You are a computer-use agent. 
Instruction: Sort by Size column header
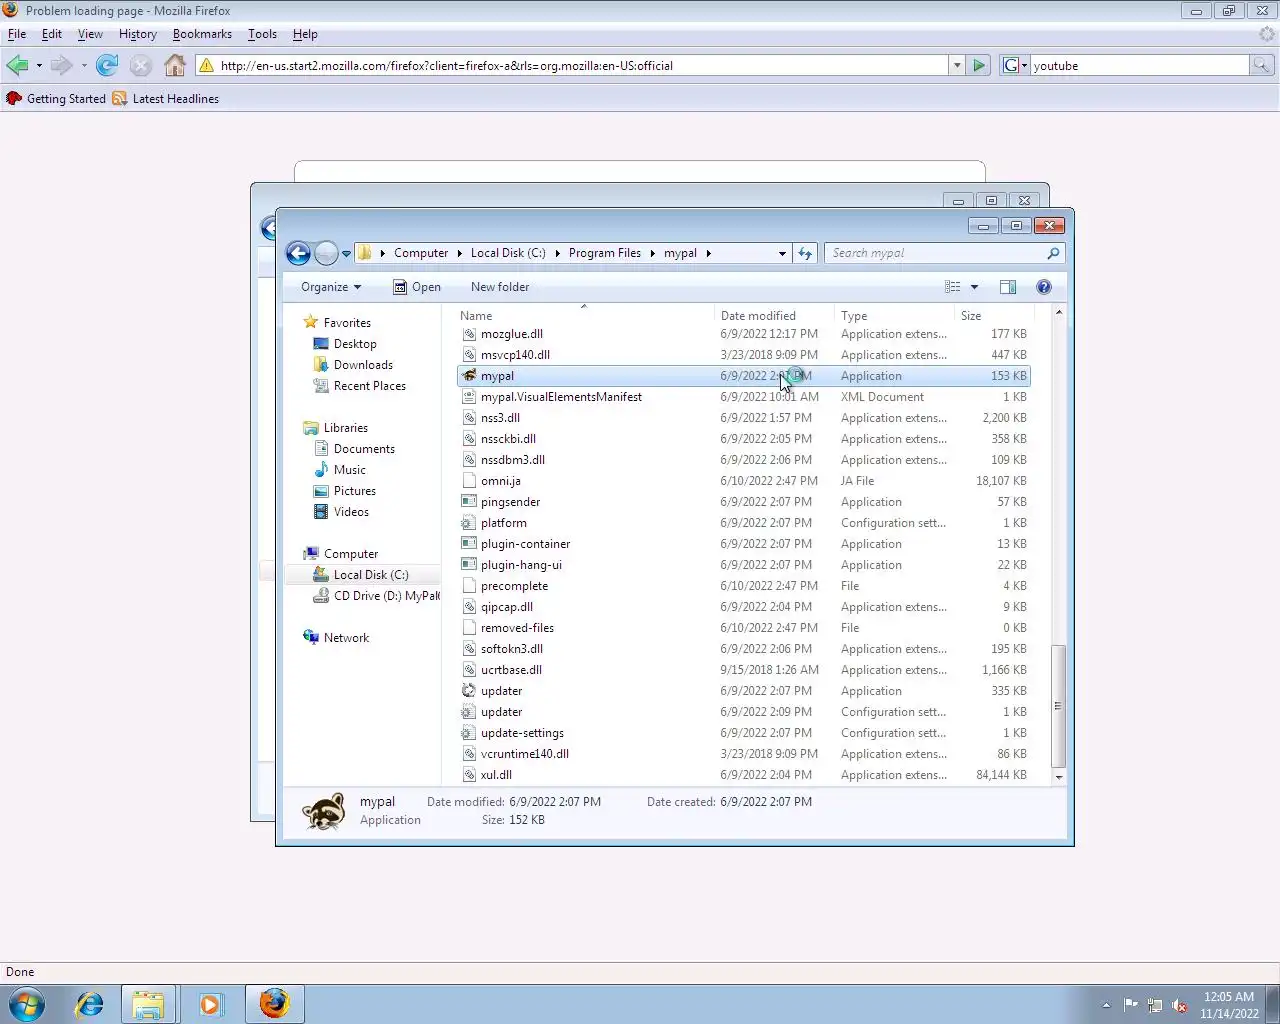click(993, 316)
